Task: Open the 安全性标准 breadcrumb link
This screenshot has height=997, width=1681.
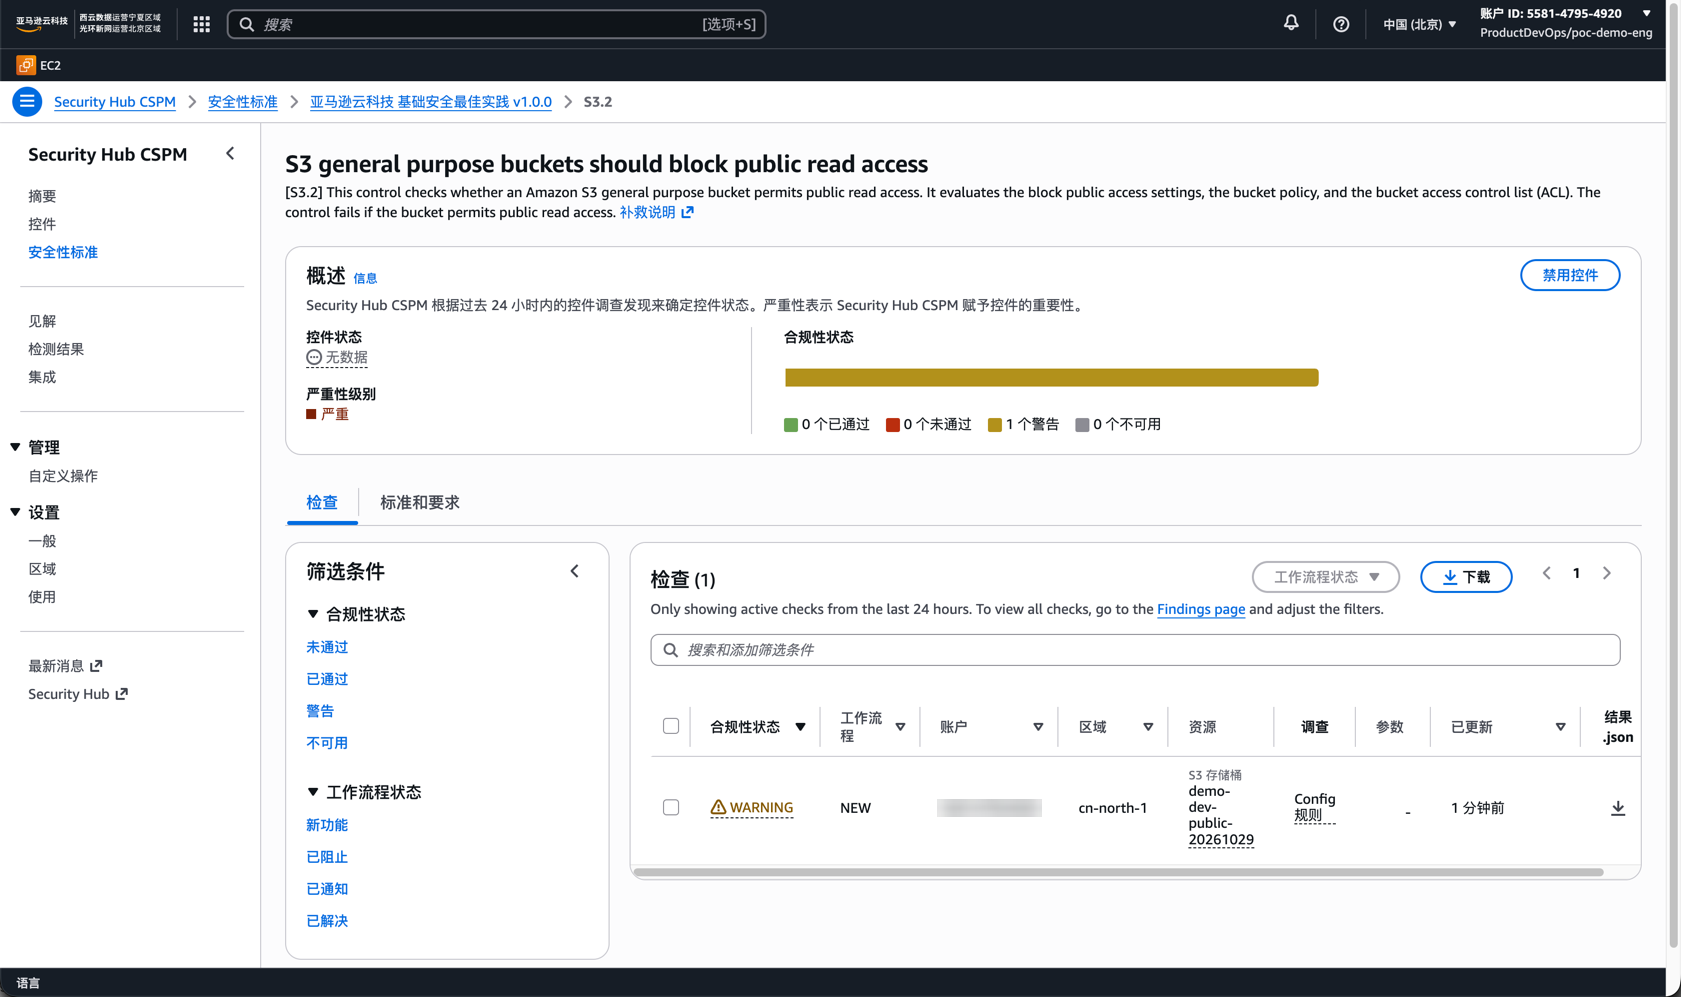Action: pos(243,102)
